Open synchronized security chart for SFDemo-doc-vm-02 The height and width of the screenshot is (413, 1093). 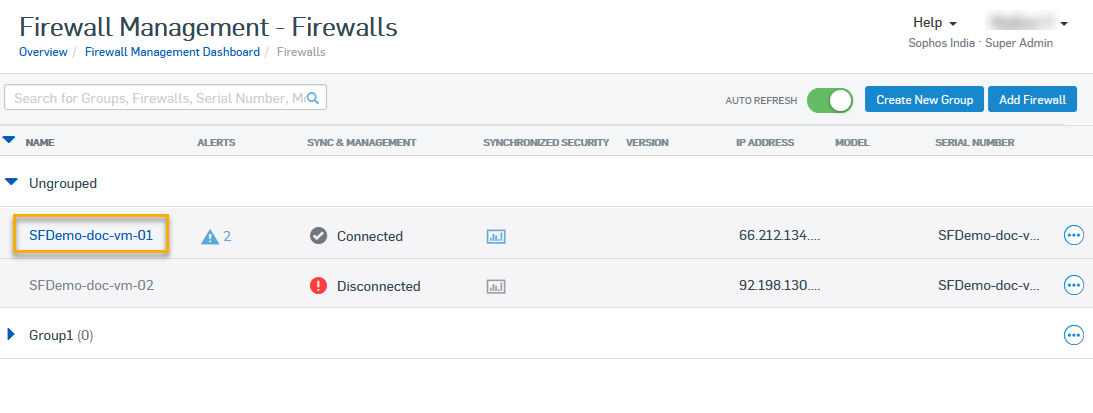[496, 286]
